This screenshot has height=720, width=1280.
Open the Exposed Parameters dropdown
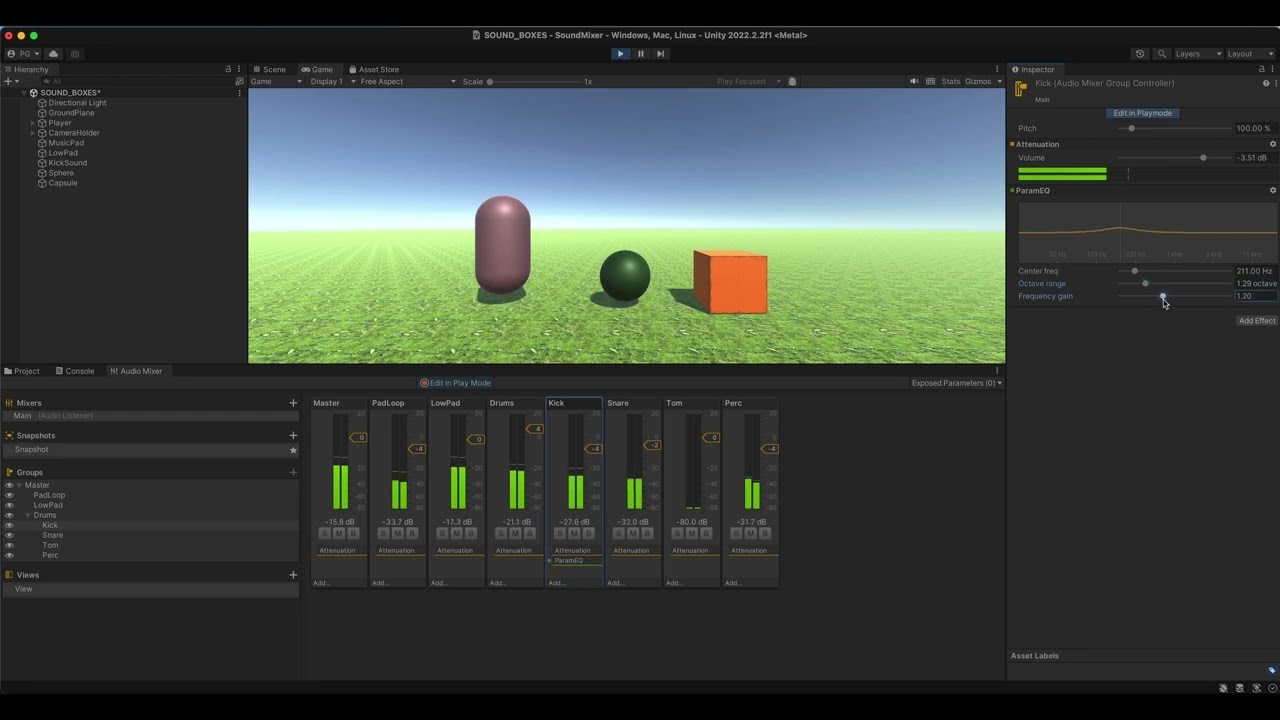(x=957, y=383)
